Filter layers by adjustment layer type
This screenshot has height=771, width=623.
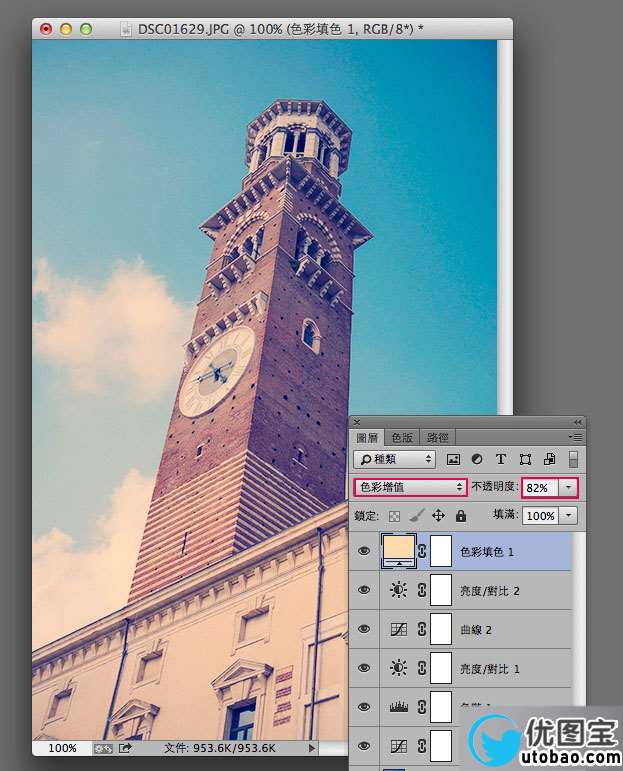(x=476, y=459)
